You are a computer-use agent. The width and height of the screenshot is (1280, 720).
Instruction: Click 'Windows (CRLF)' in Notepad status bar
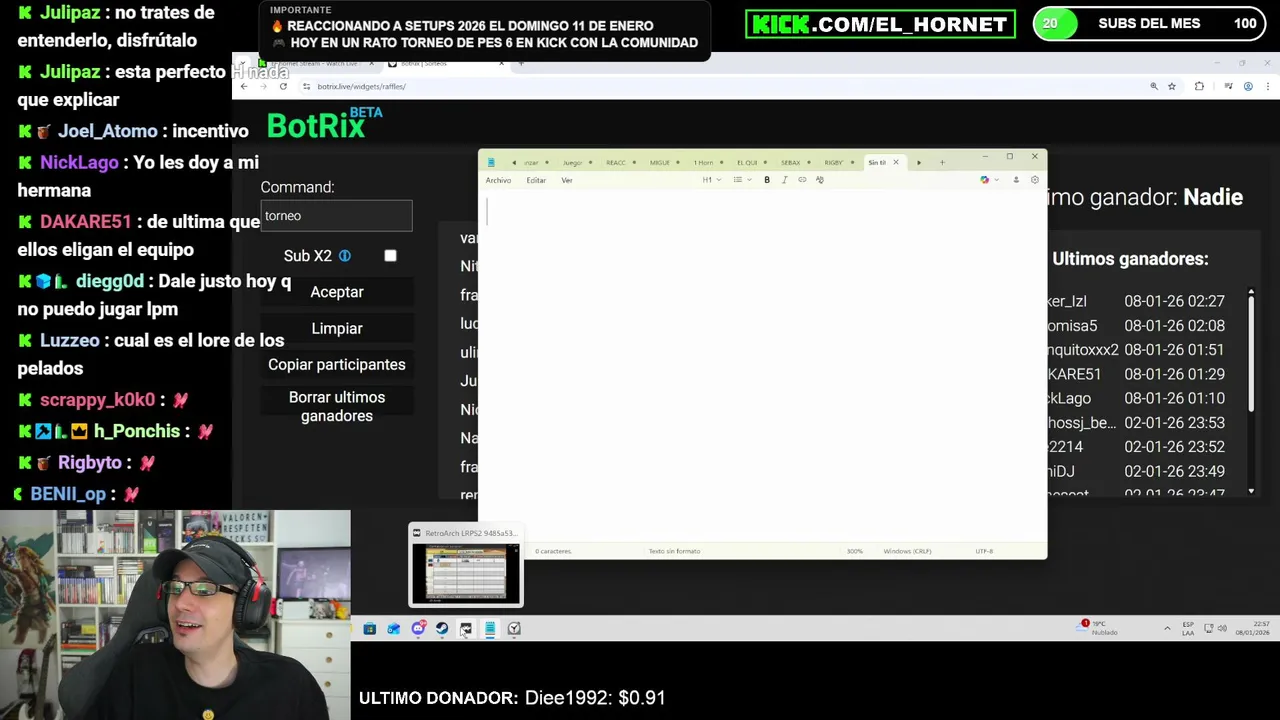[908, 551]
